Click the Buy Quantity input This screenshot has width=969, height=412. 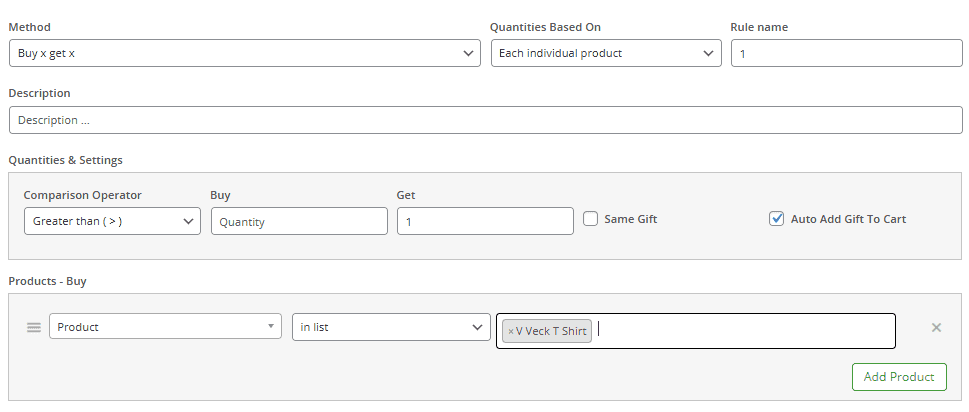(299, 221)
